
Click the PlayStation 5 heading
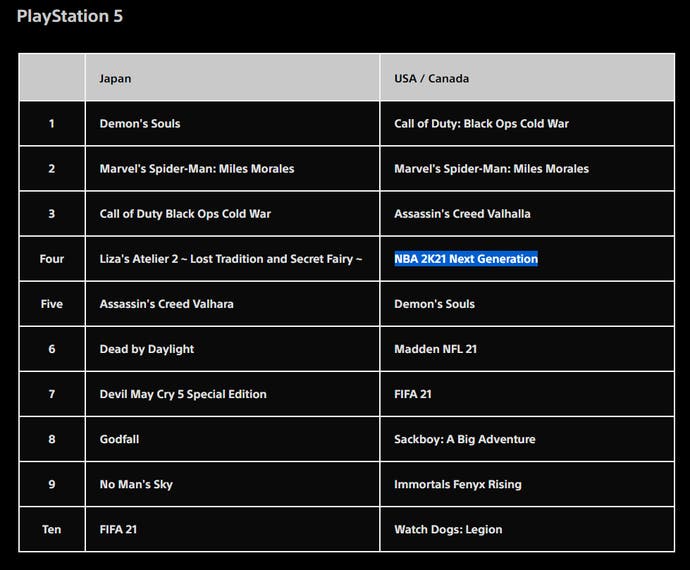(x=70, y=16)
